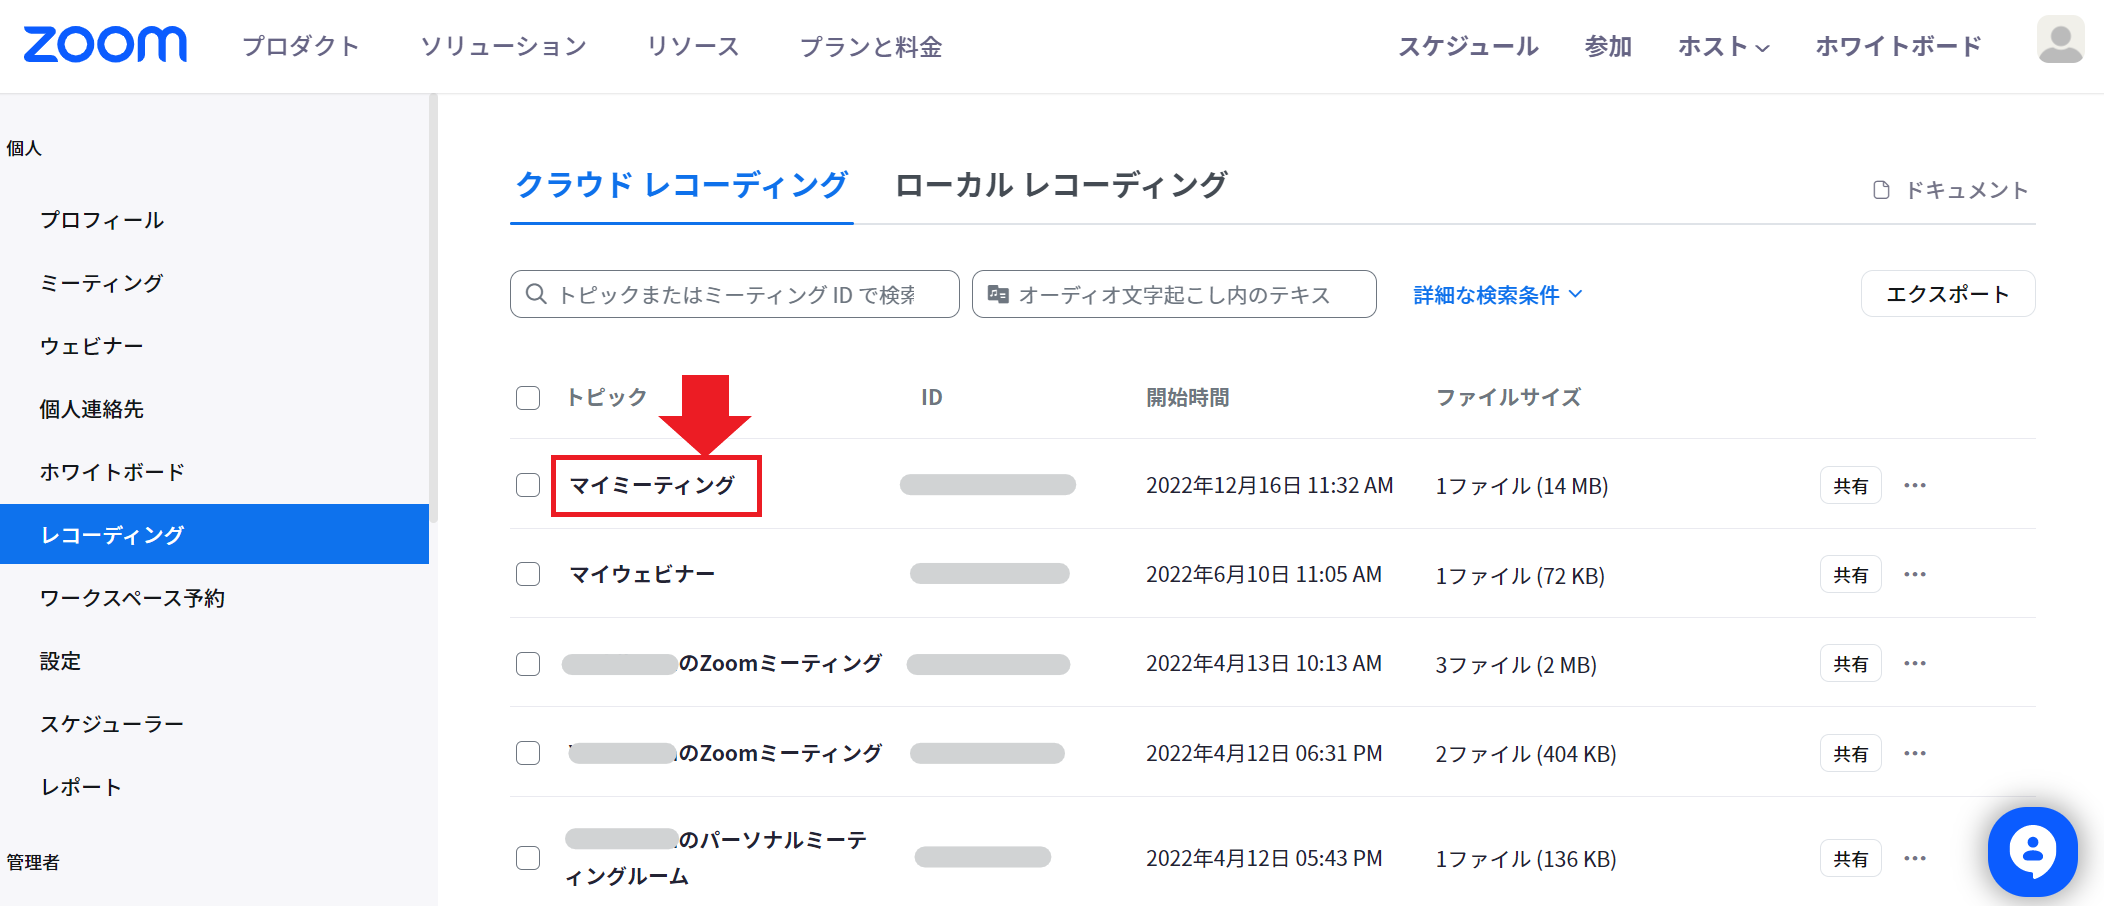
Task: Open more options for 2022年4月12日 05:43 PM row
Action: click(1915, 858)
